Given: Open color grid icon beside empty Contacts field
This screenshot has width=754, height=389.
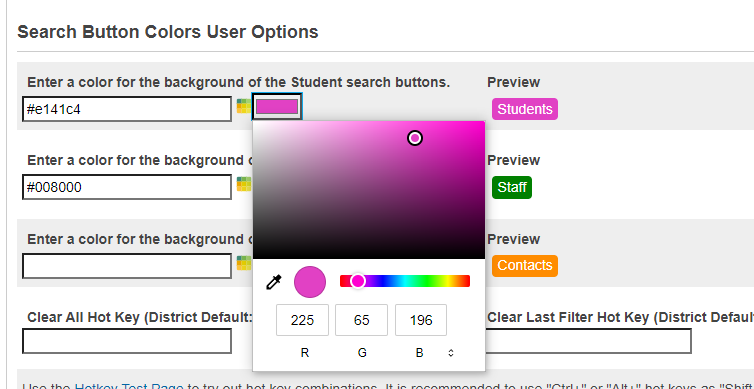Looking at the screenshot, I should 244,263.
